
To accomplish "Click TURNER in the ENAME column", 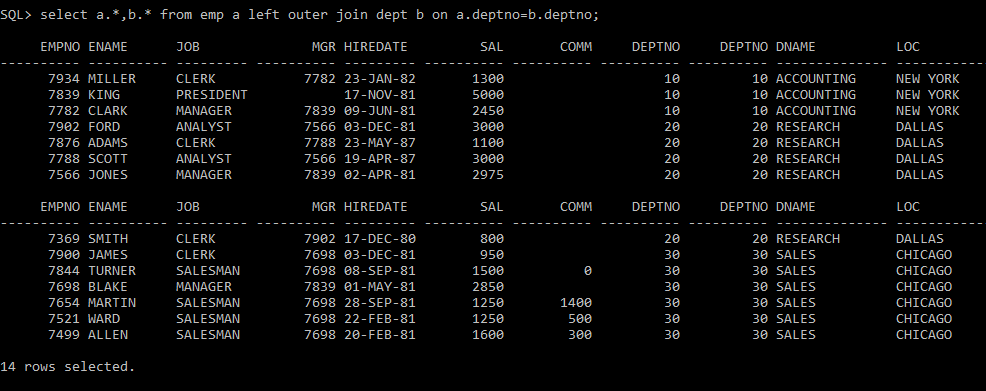I will (112, 271).
